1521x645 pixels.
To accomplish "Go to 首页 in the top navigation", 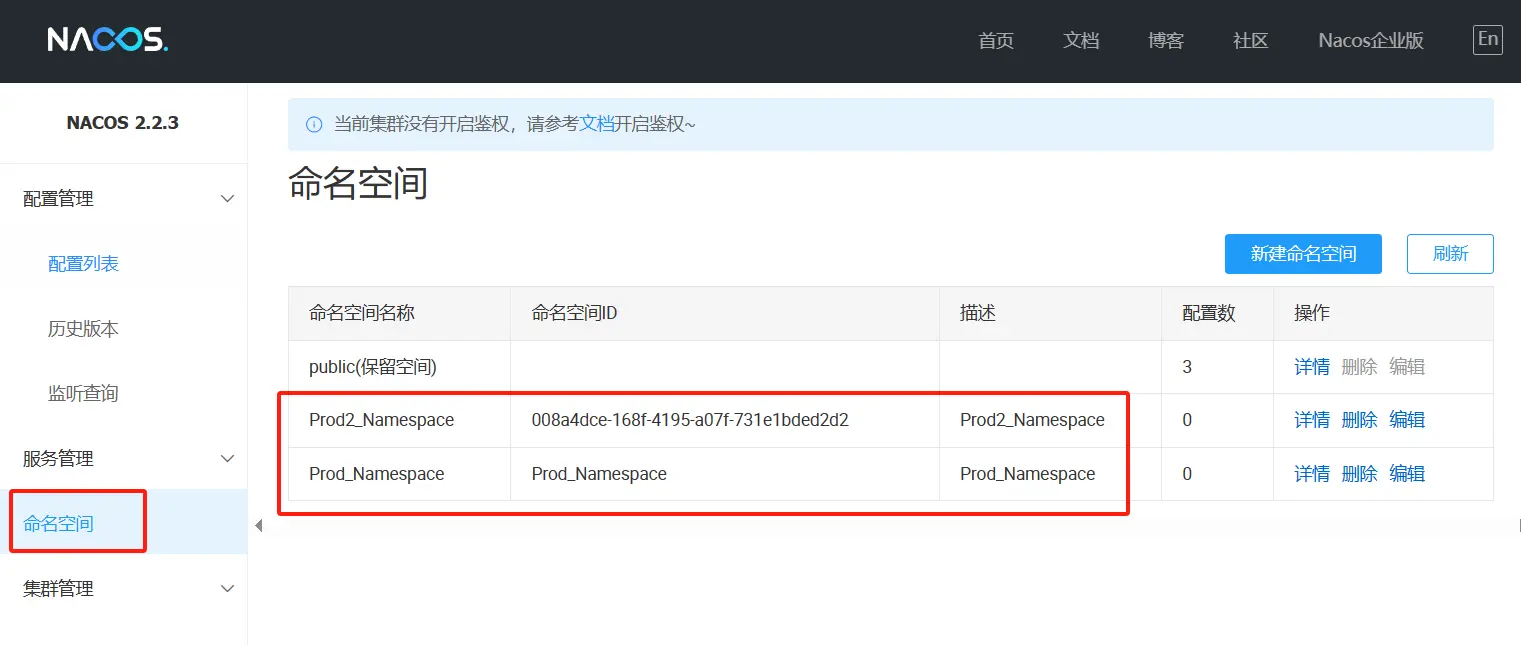I will point(995,41).
